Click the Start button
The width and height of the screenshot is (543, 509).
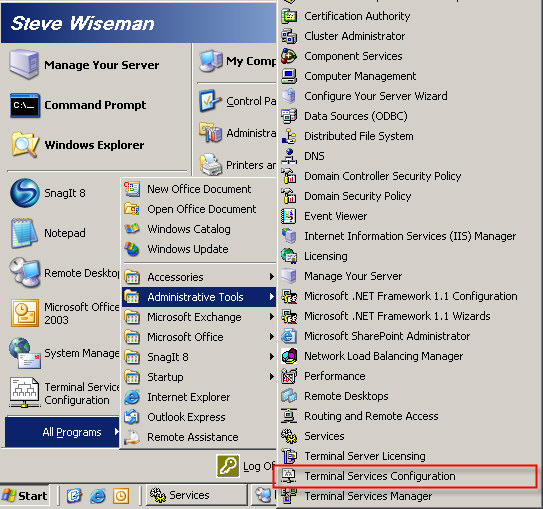(25, 495)
